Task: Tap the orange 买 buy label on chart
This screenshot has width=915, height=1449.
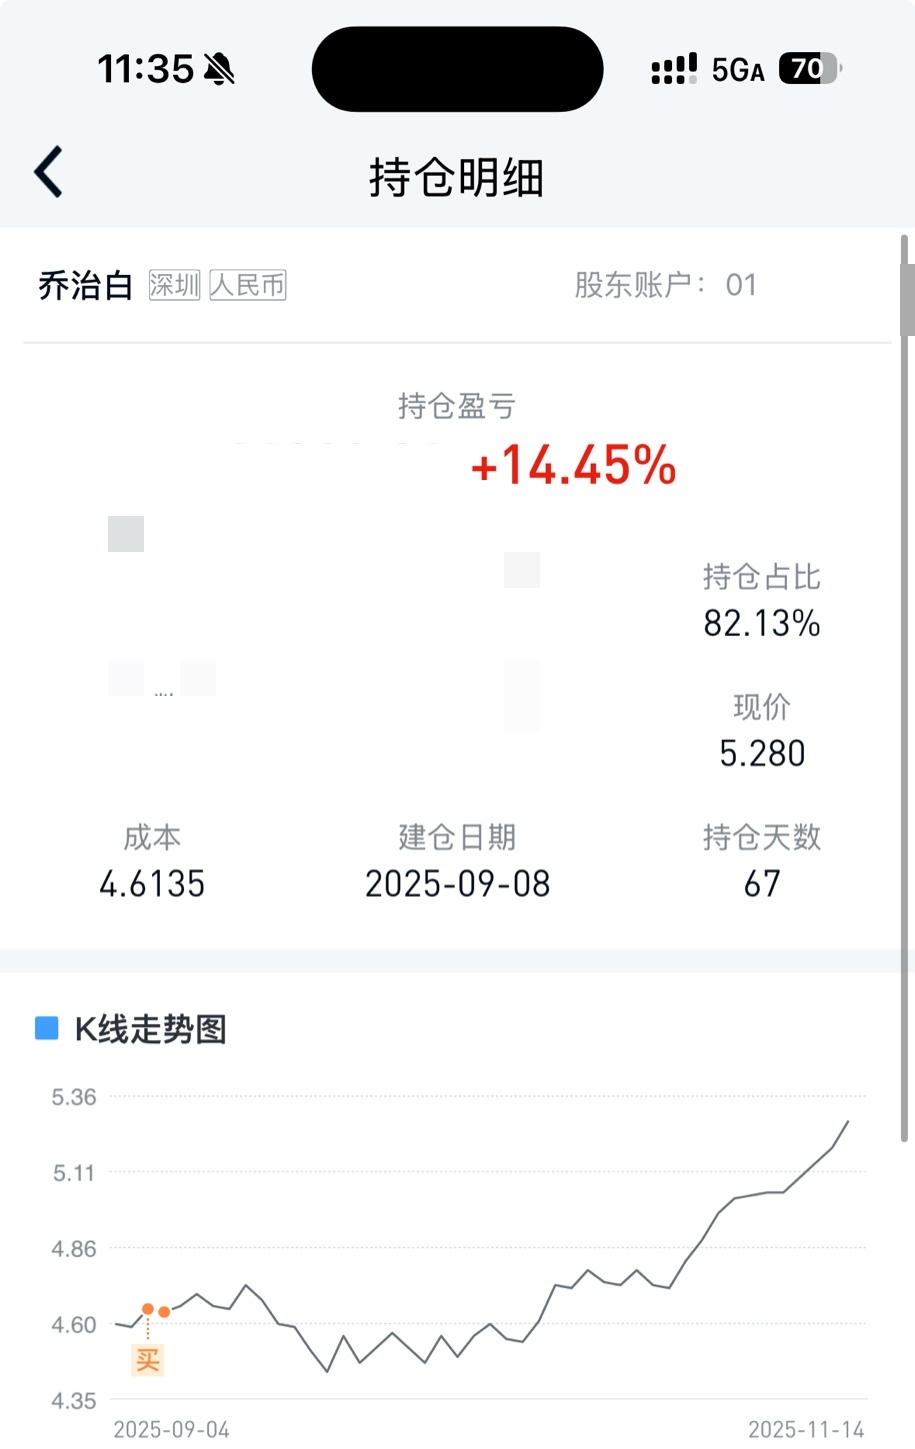Action: 148,1359
